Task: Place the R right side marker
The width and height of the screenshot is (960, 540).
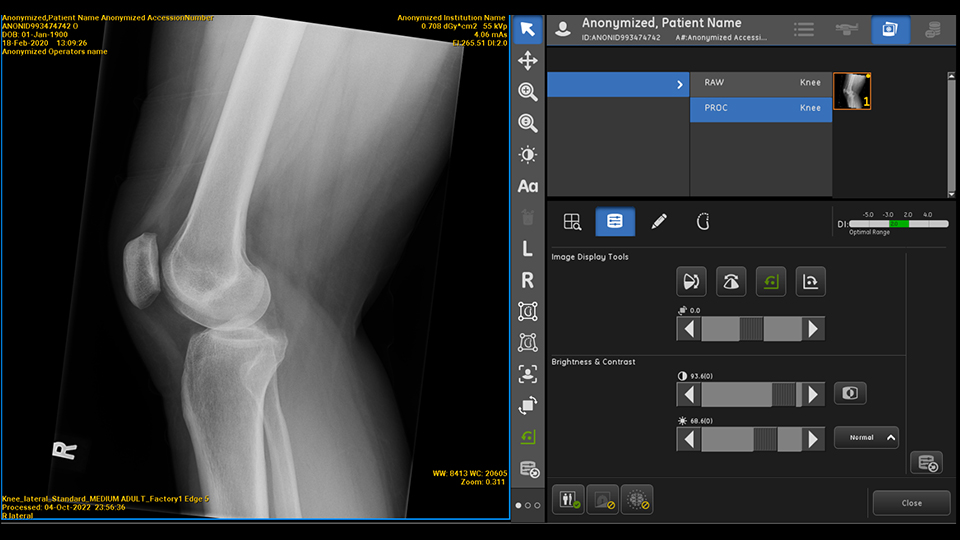Action: (528, 281)
